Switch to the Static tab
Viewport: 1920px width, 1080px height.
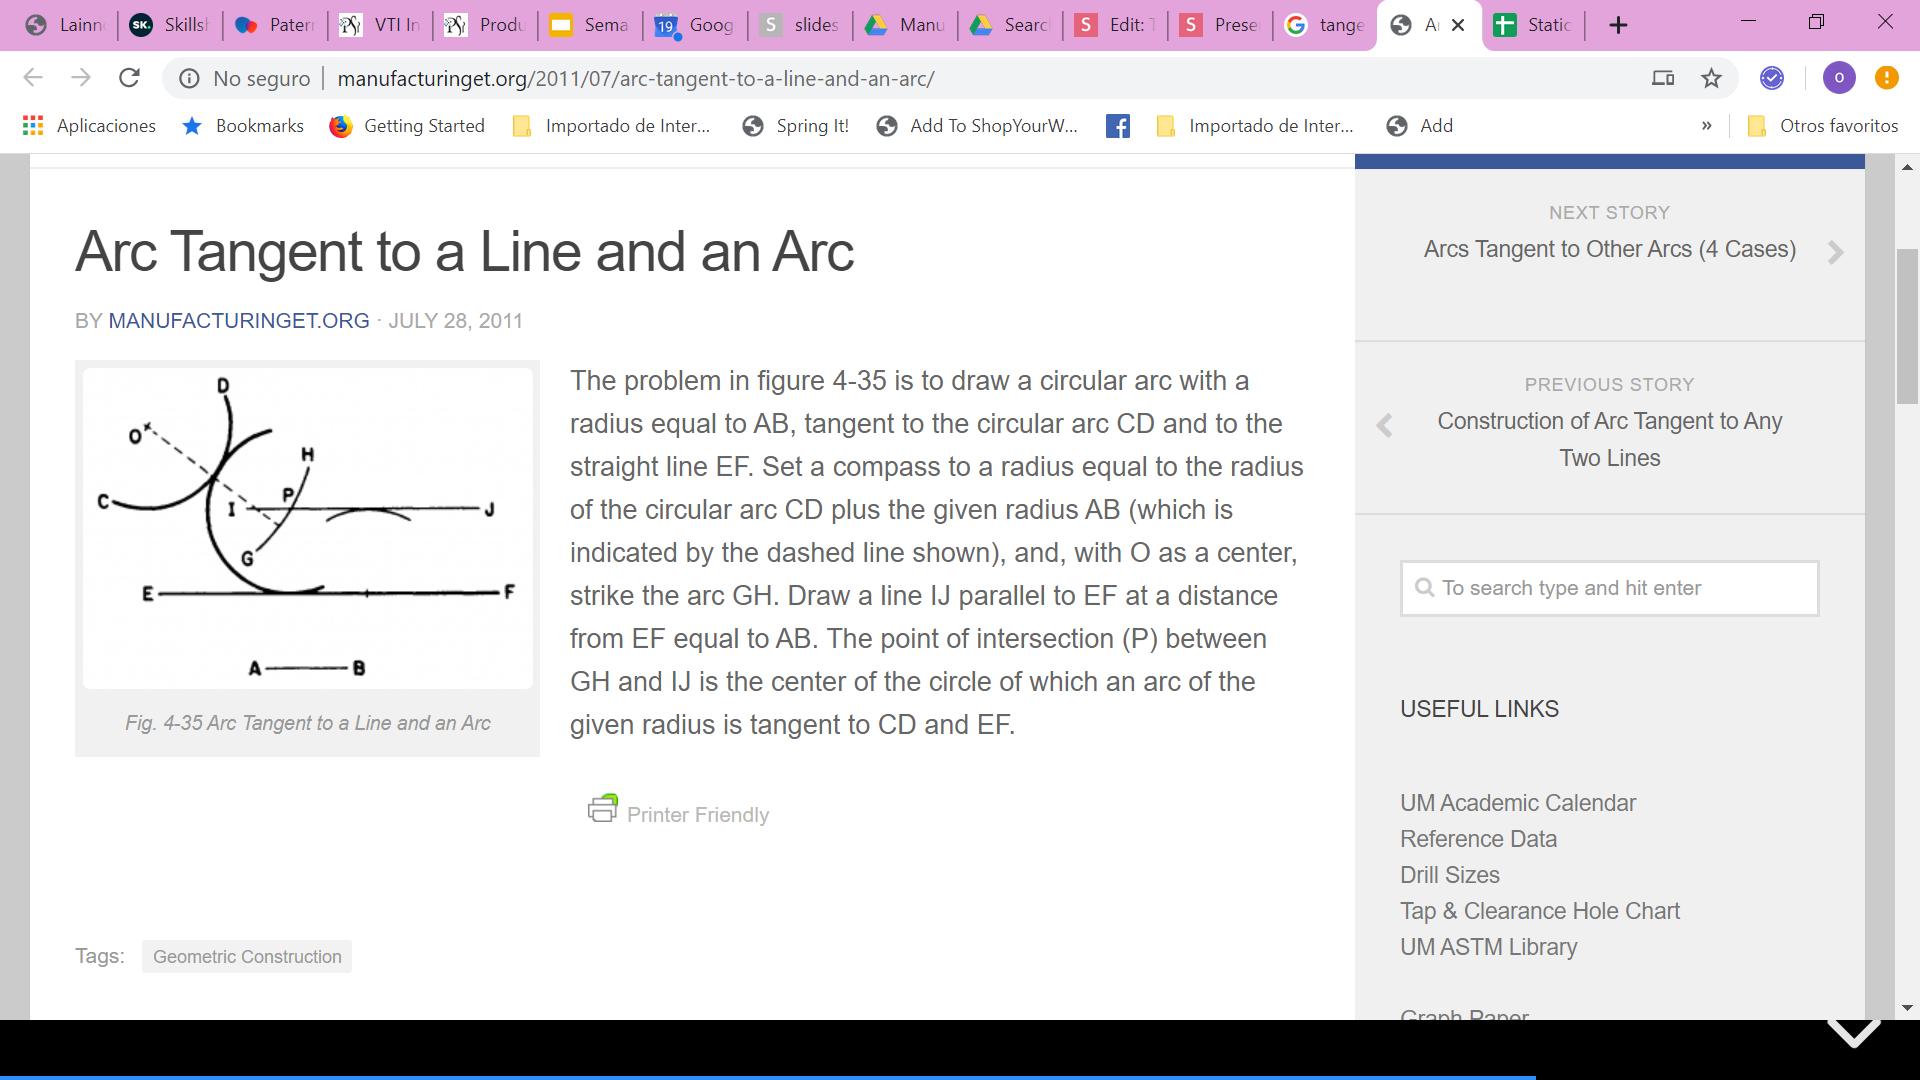tap(1533, 25)
